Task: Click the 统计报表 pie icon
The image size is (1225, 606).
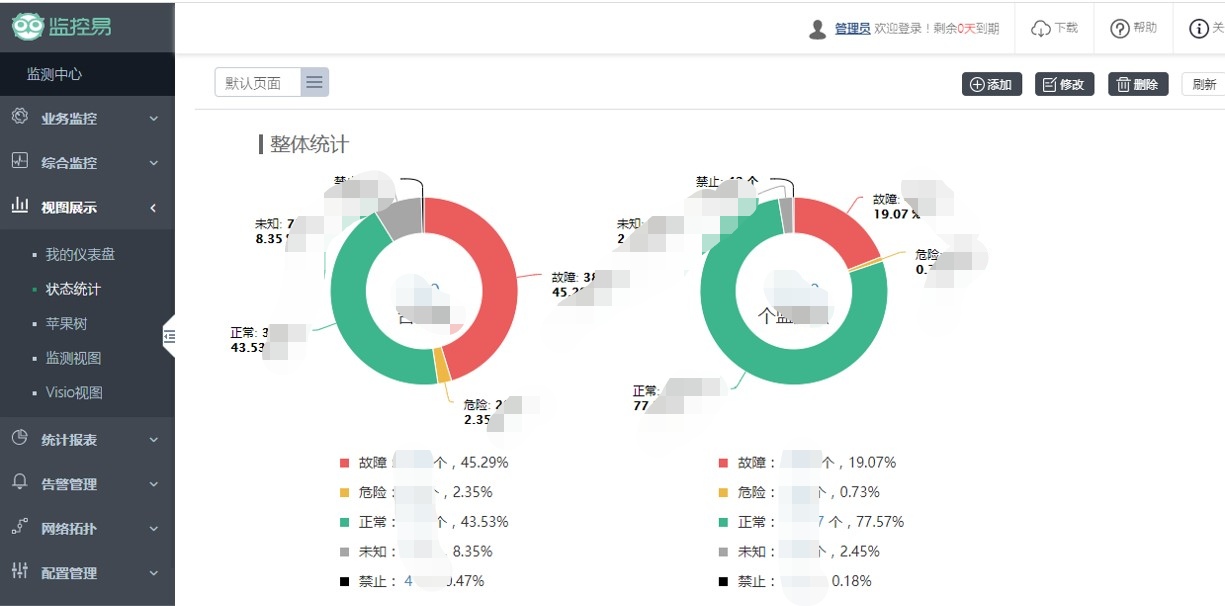Action: (19, 438)
